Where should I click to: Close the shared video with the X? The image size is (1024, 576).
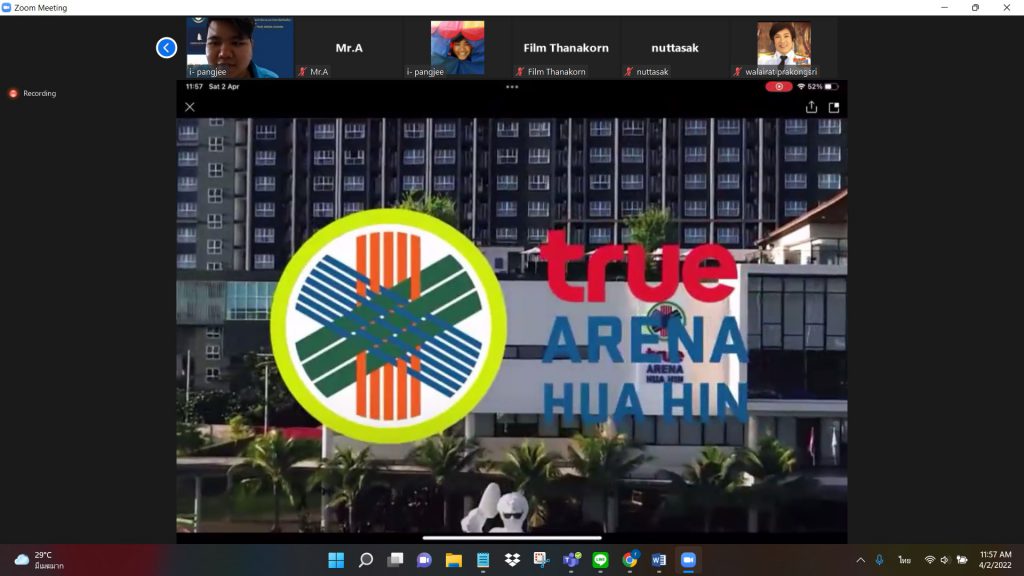click(x=190, y=107)
